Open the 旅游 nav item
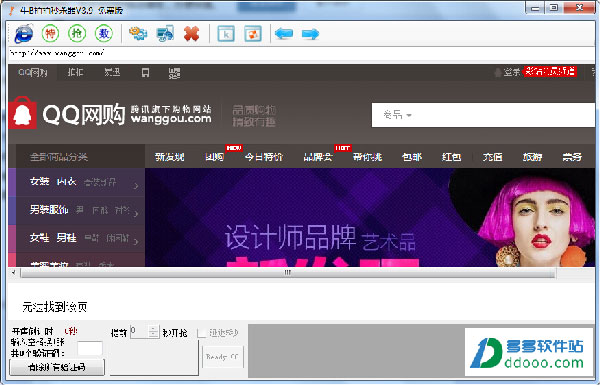 (532, 157)
